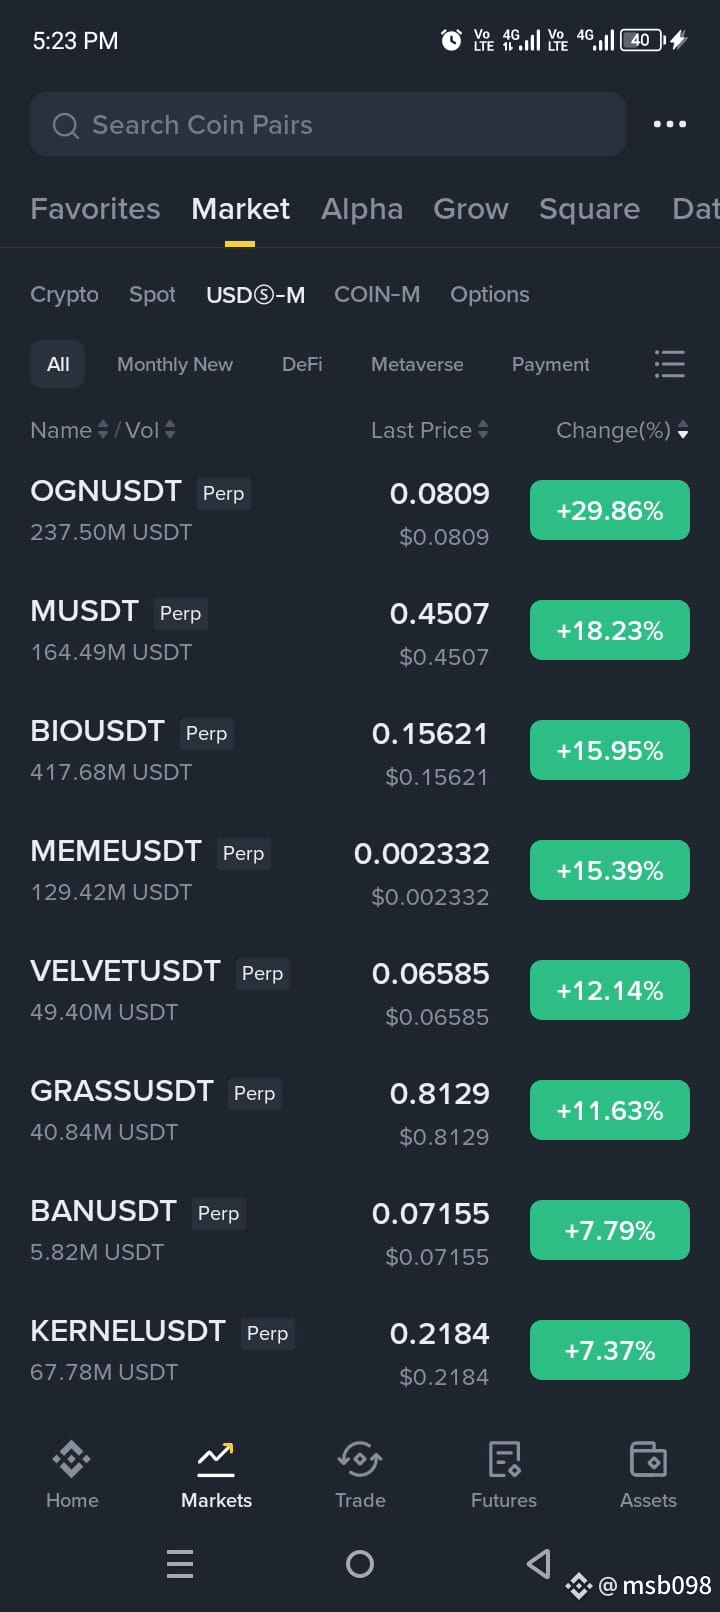This screenshot has width=720, height=1612.
Task: Select the Monthly New filter chip
Action: [x=175, y=364]
